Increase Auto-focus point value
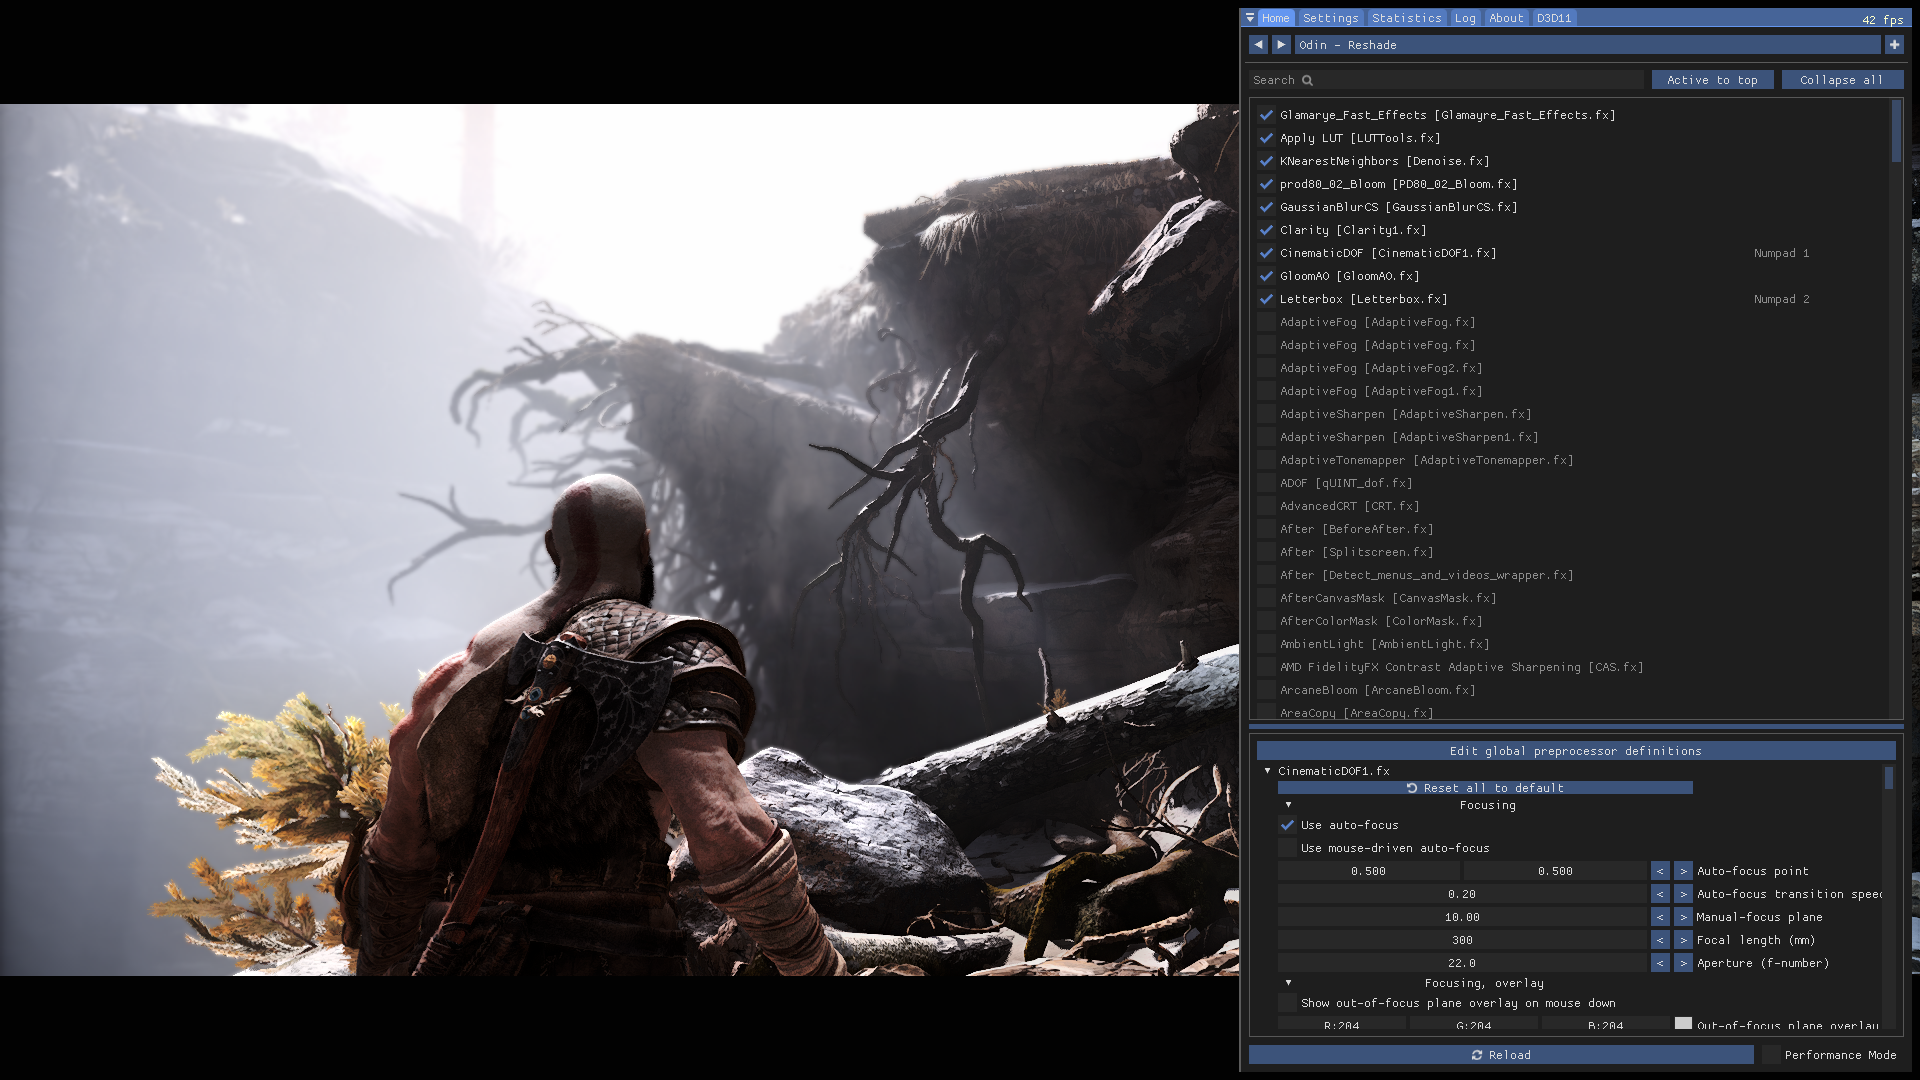 point(1683,871)
